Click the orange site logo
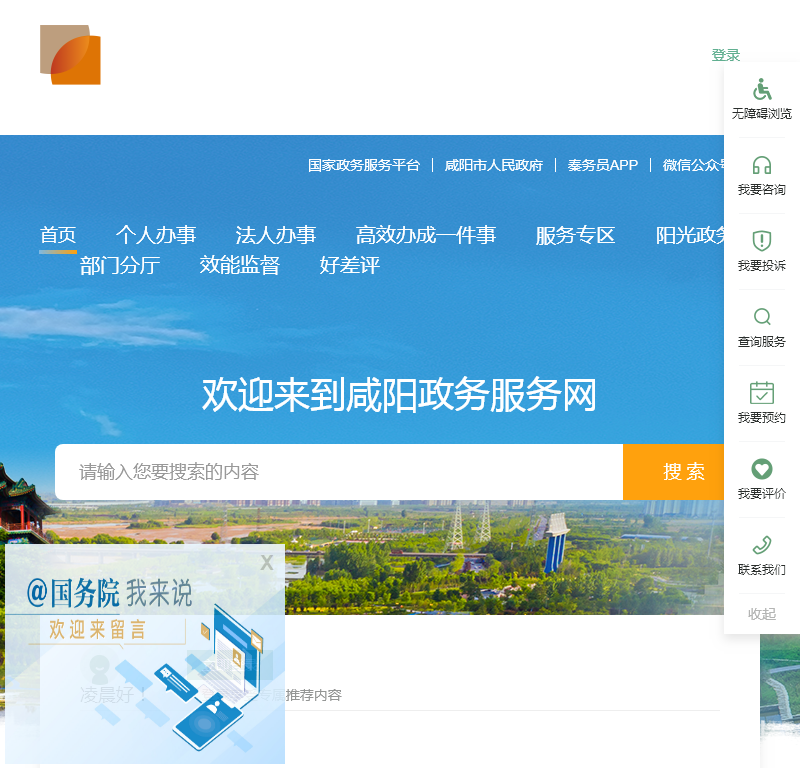Image resolution: width=800 pixels, height=768 pixels. pyautogui.click(x=70, y=55)
